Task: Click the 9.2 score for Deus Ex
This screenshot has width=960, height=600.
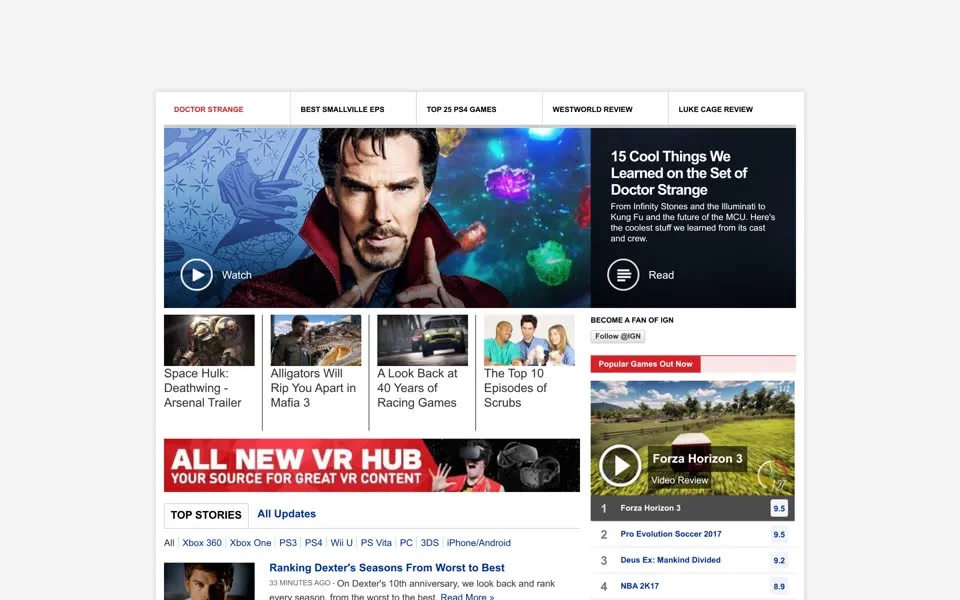Action: pos(779,560)
